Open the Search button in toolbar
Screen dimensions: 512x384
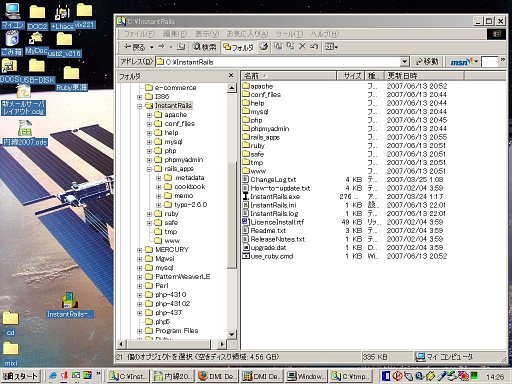point(204,47)
